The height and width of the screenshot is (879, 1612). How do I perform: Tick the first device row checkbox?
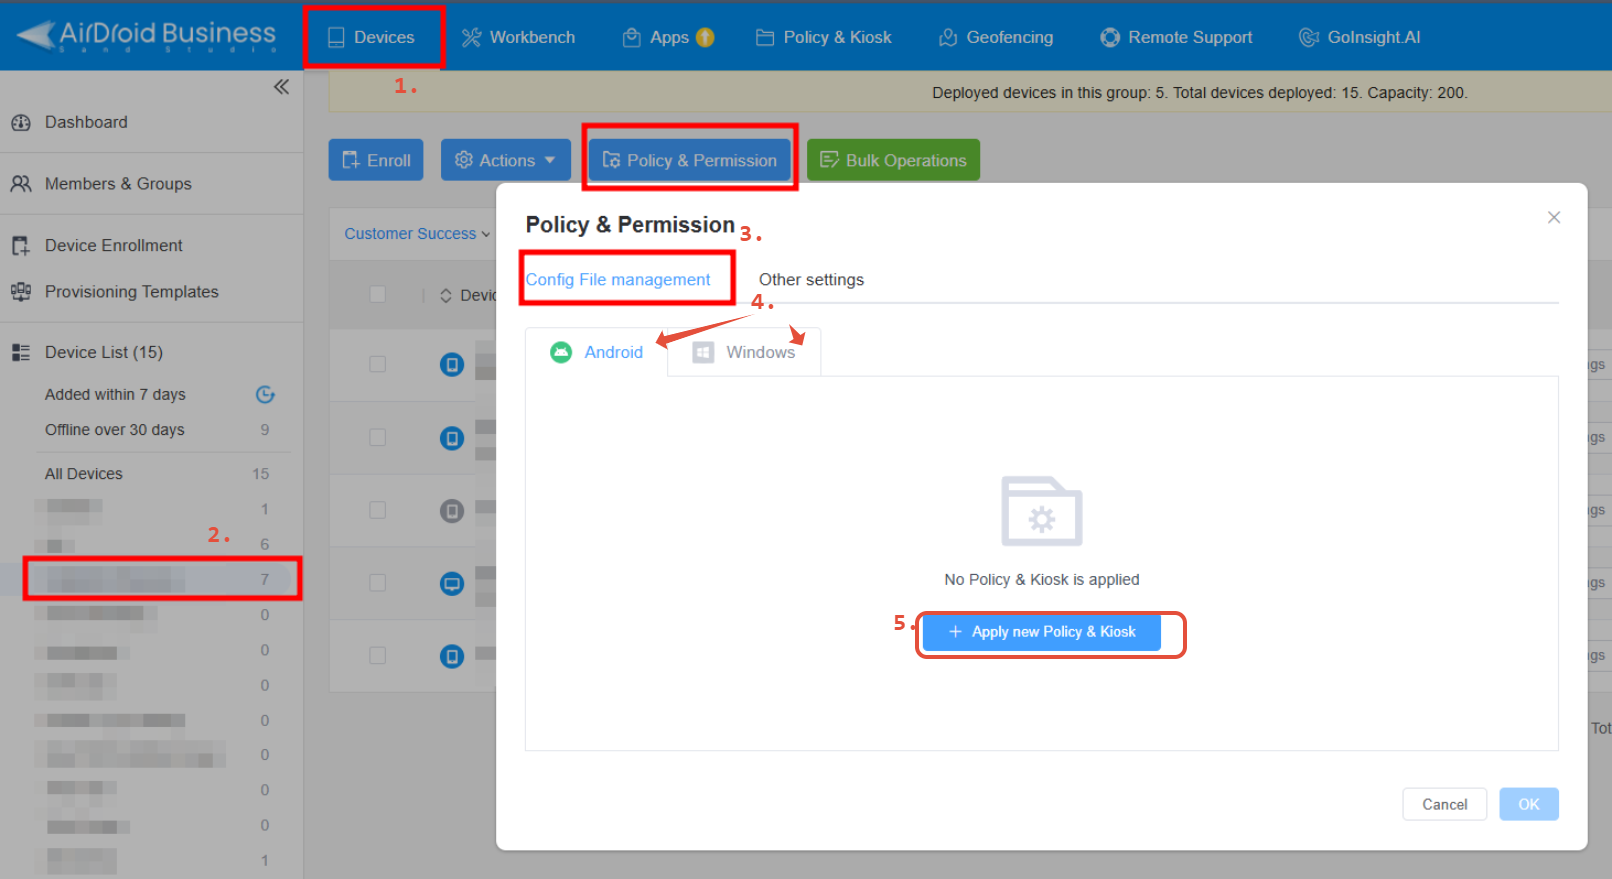click(378, 364)
